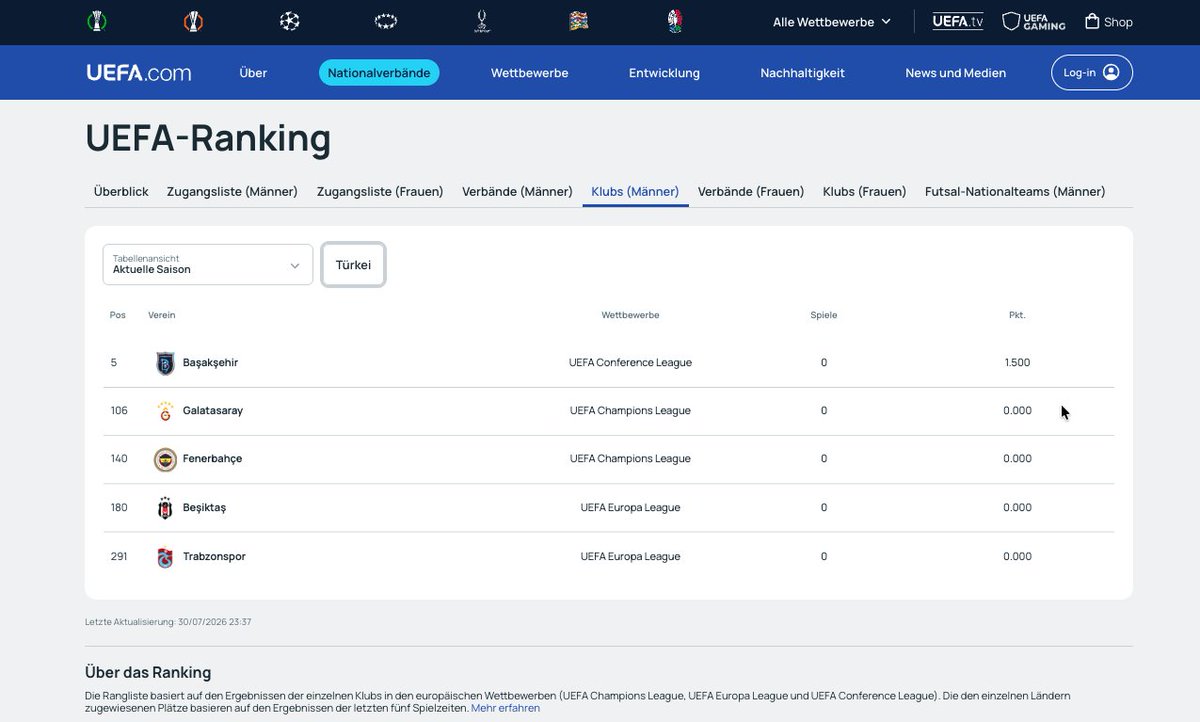1200x722 pixels.
Task: Open the Champions League starball logo
Action: tap(290, 21)
